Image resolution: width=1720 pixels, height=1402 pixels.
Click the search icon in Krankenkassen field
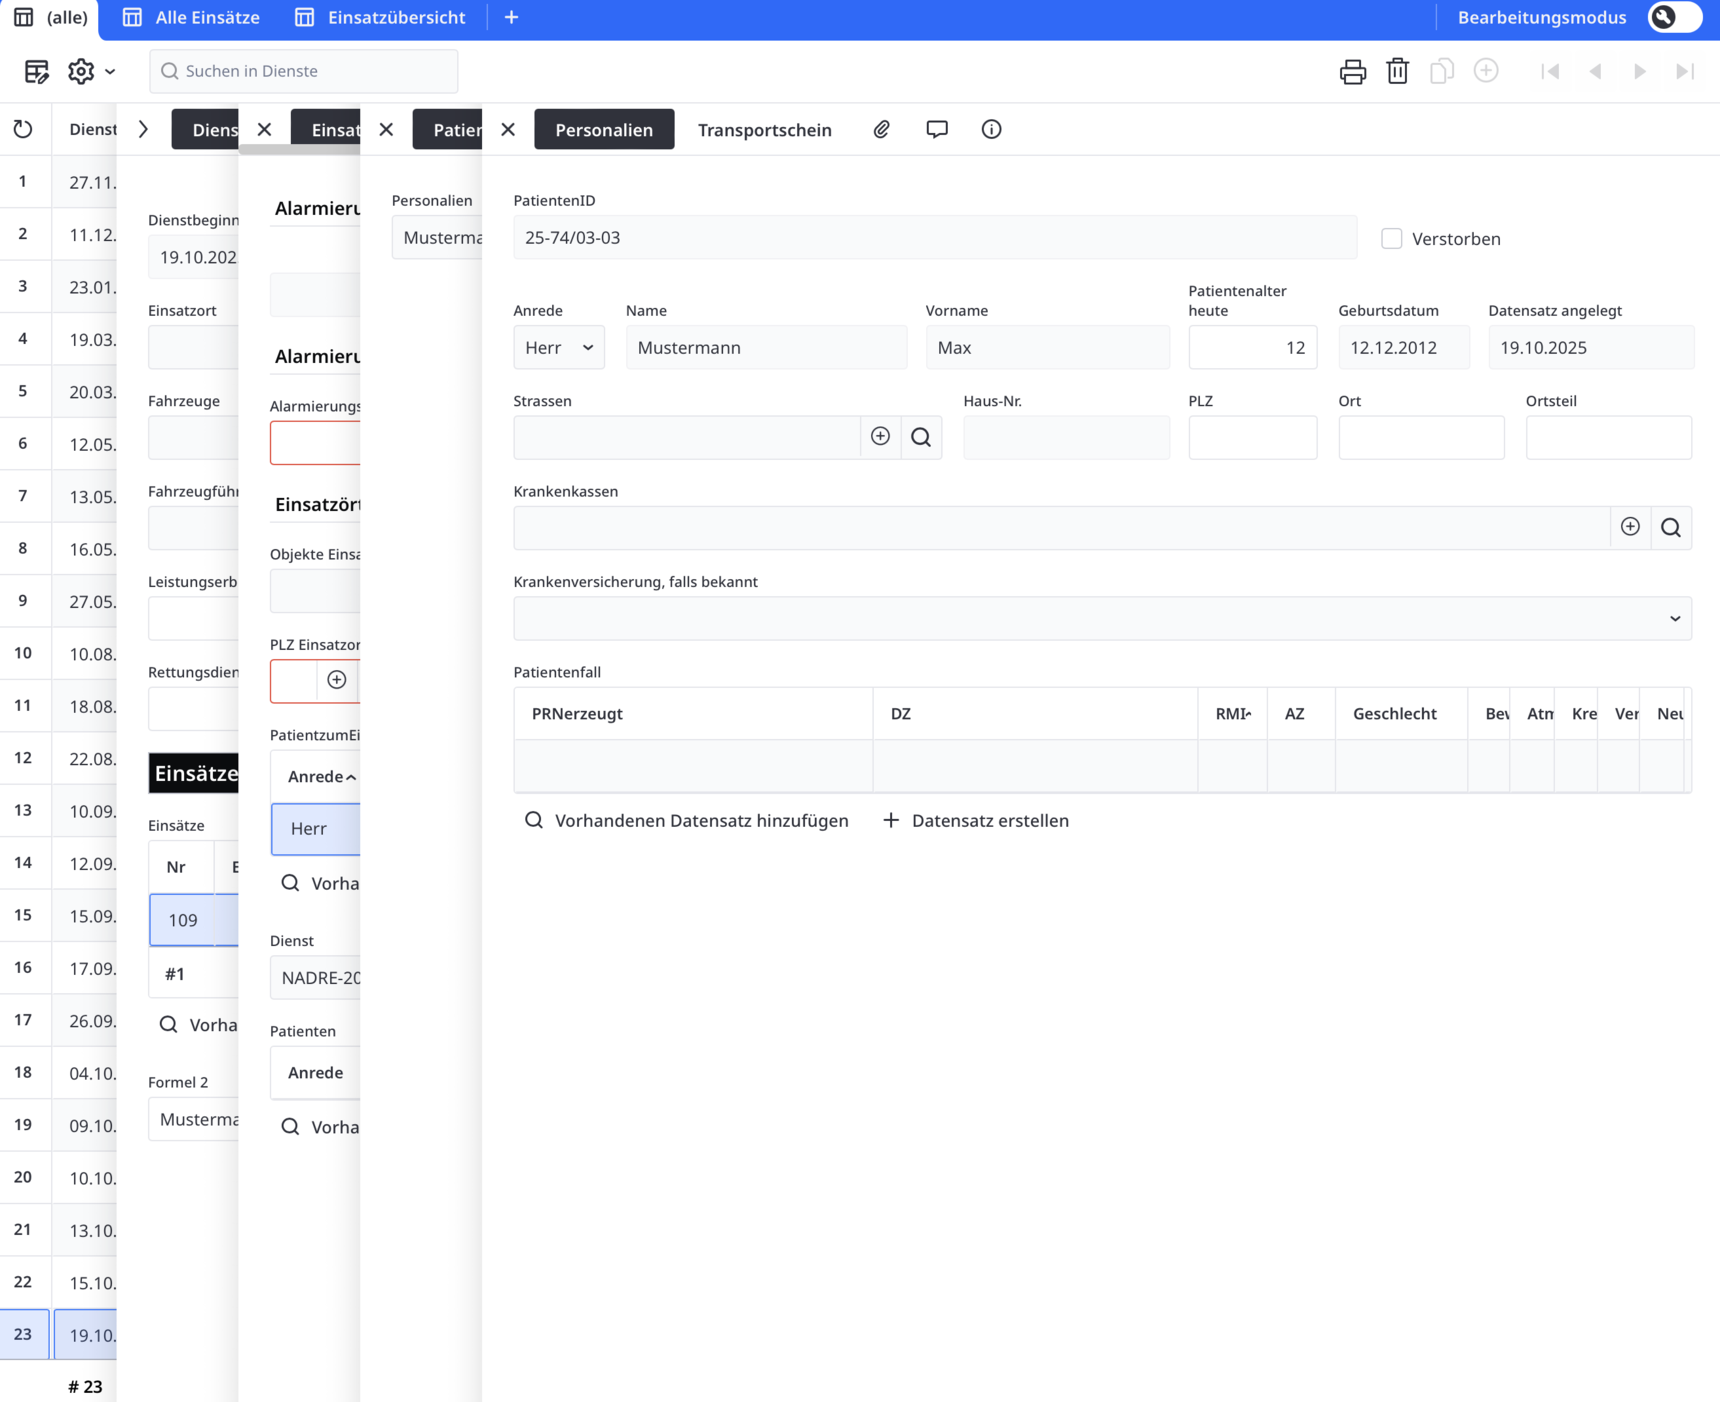click(x=1670, y=528)
